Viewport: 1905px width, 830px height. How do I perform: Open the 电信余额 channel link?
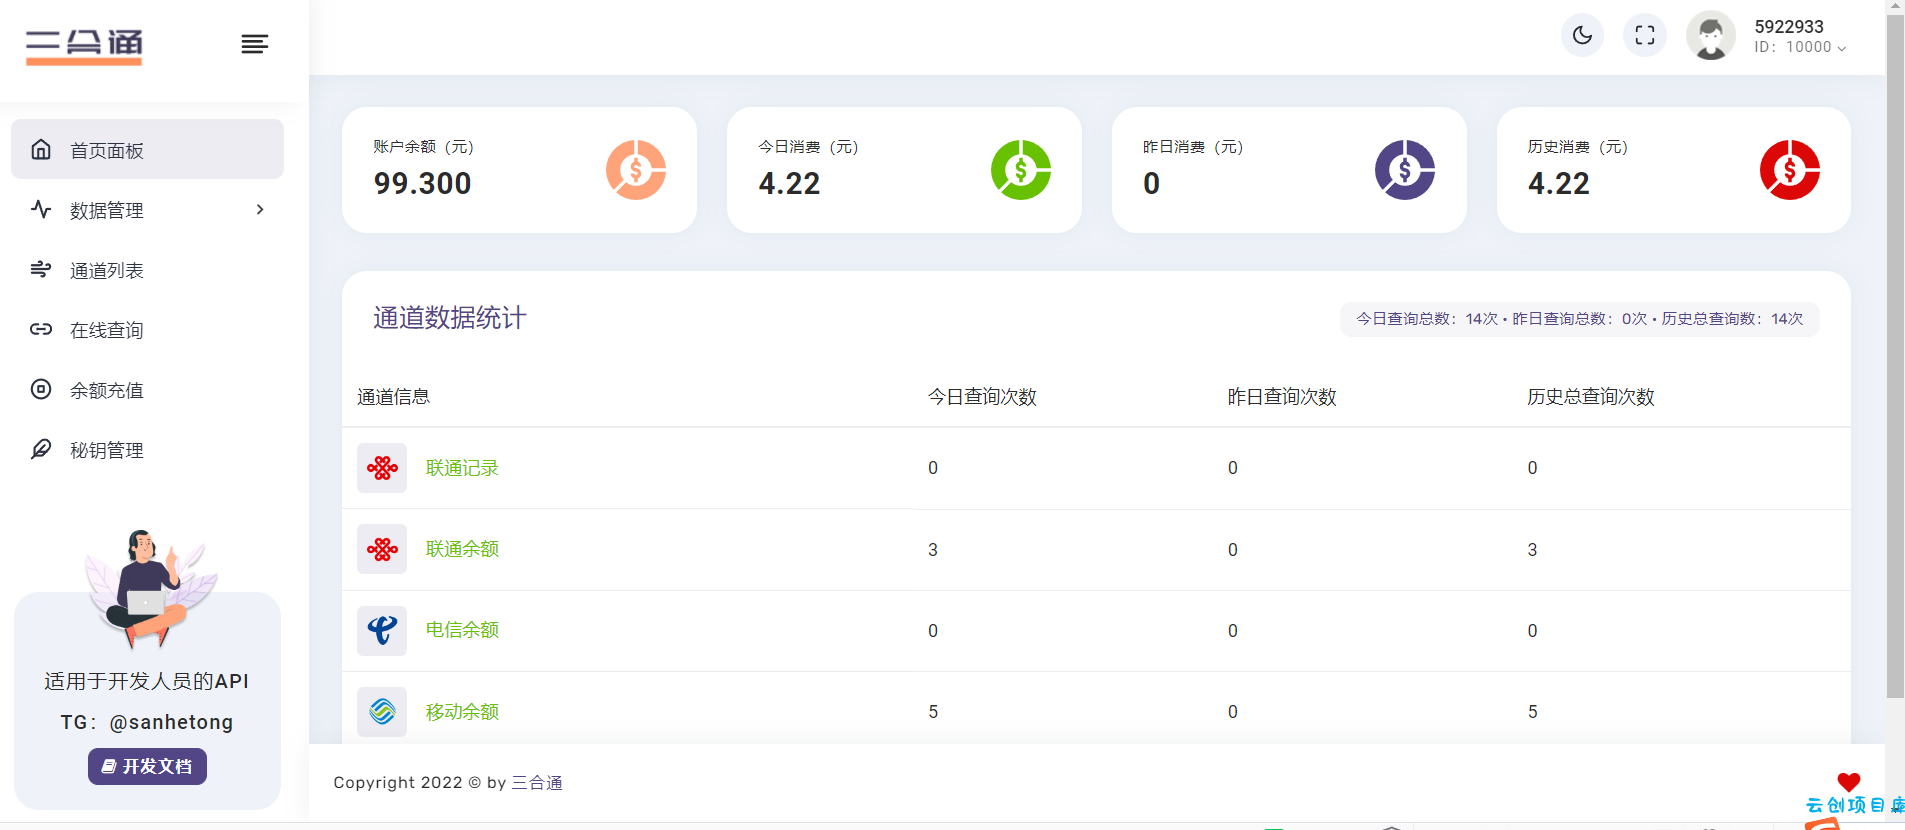(x=462, y=630)
